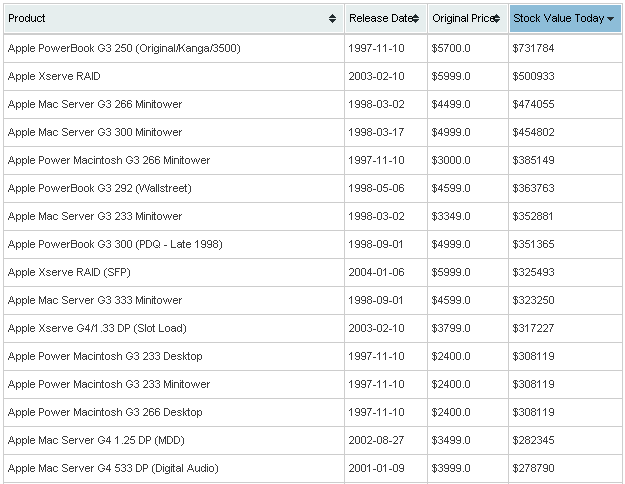Click stock value $500933
The width and height of the screenshot is (625, 484).
(x=533, y=76)
